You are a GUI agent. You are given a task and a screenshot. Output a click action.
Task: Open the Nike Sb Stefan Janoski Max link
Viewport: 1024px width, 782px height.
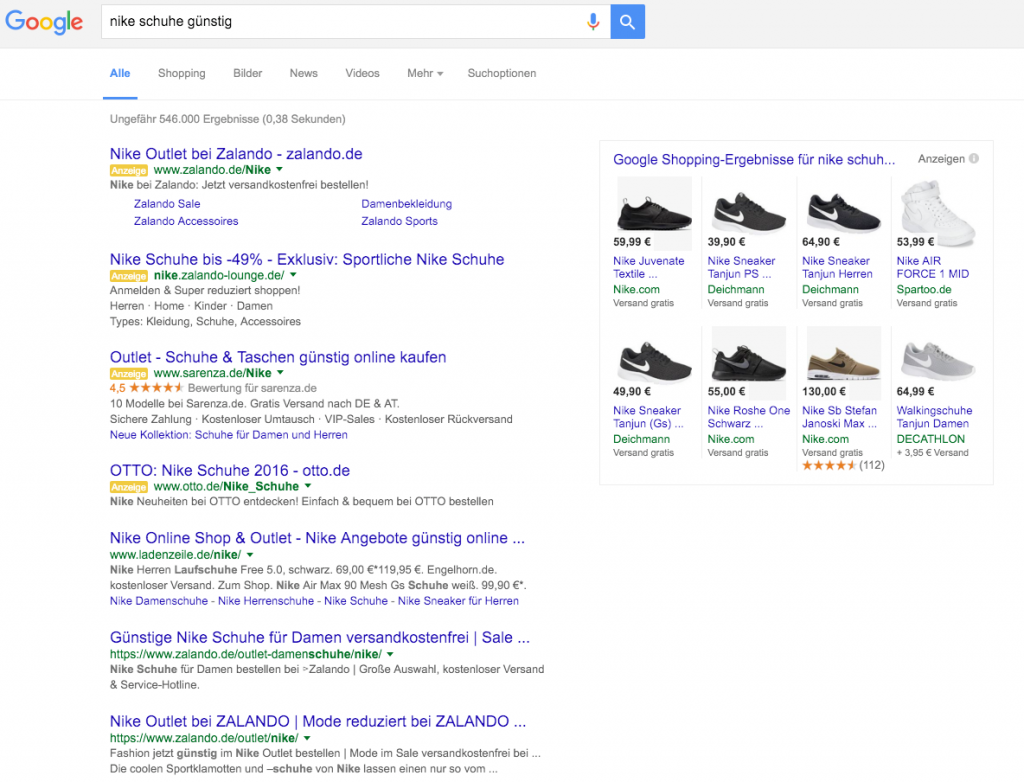[840, 417]
